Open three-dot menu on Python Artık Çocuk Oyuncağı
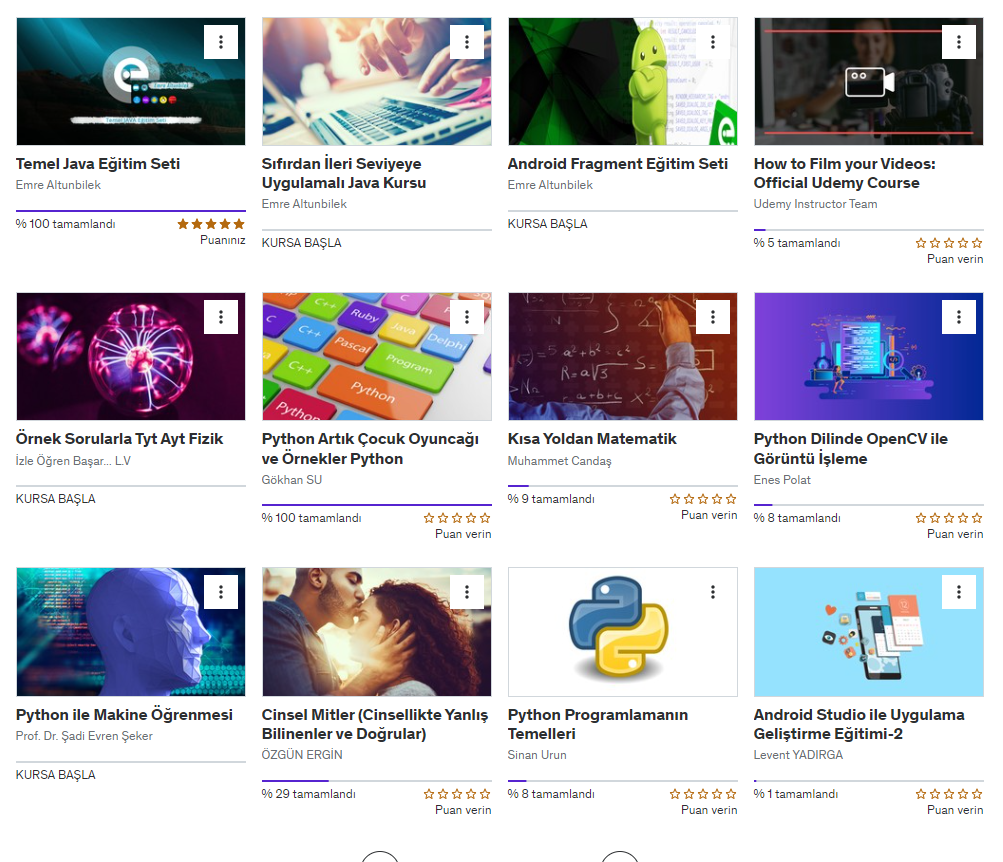 click(x=467, y=317)
